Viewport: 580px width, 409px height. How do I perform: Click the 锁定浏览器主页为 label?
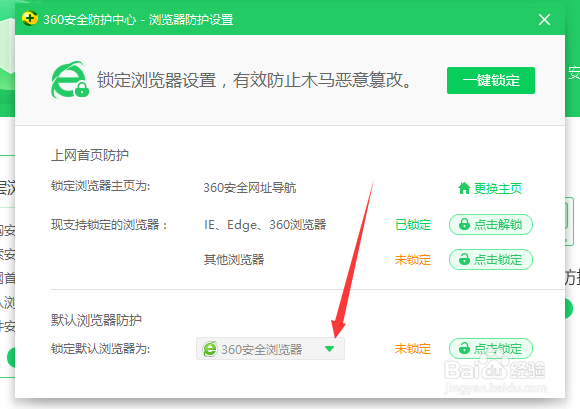coord(101,186)
